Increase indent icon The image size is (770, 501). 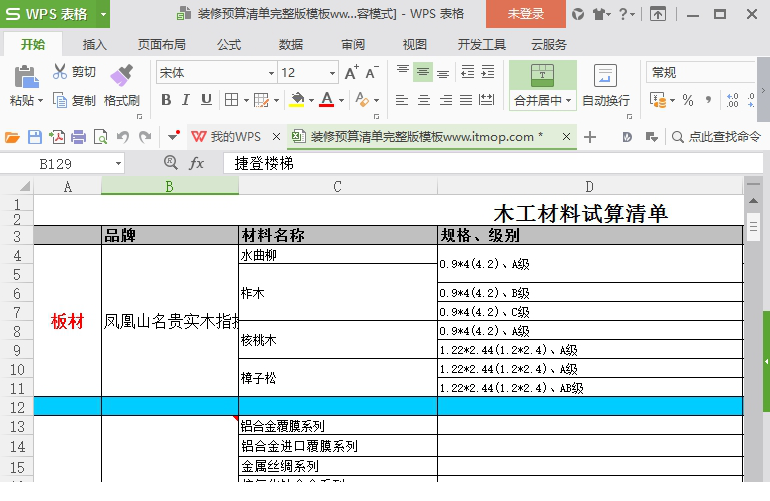pos(488,72)
